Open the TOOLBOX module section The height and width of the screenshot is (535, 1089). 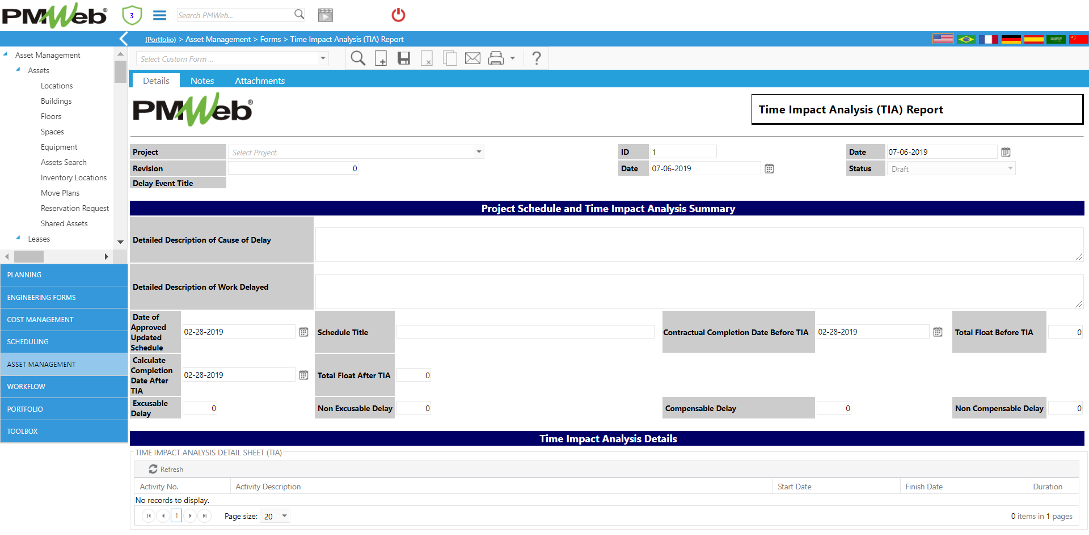click(x=64, y=431)
